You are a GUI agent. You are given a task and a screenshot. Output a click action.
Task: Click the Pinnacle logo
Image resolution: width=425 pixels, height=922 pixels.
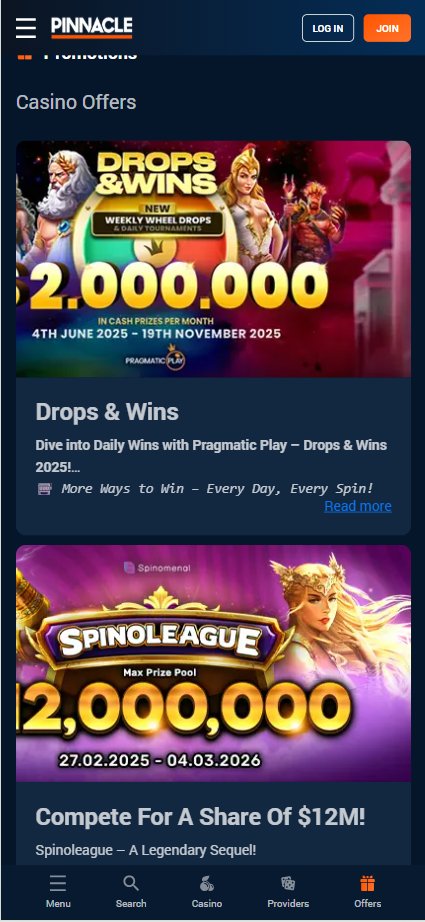(x=92, y=28)
